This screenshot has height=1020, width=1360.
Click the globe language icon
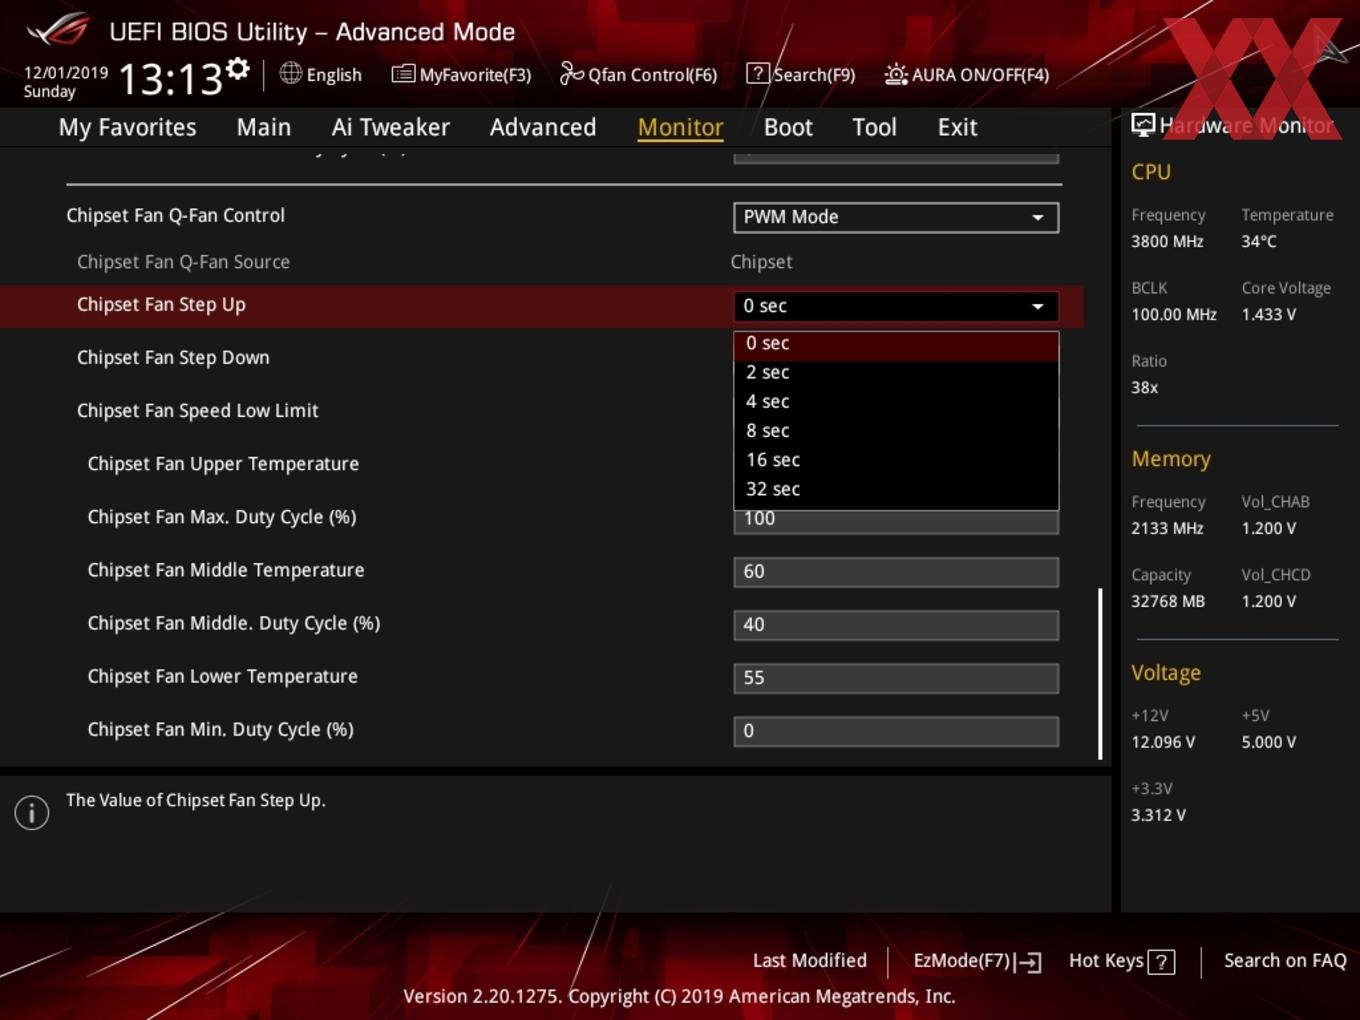[x=290, y=73]
